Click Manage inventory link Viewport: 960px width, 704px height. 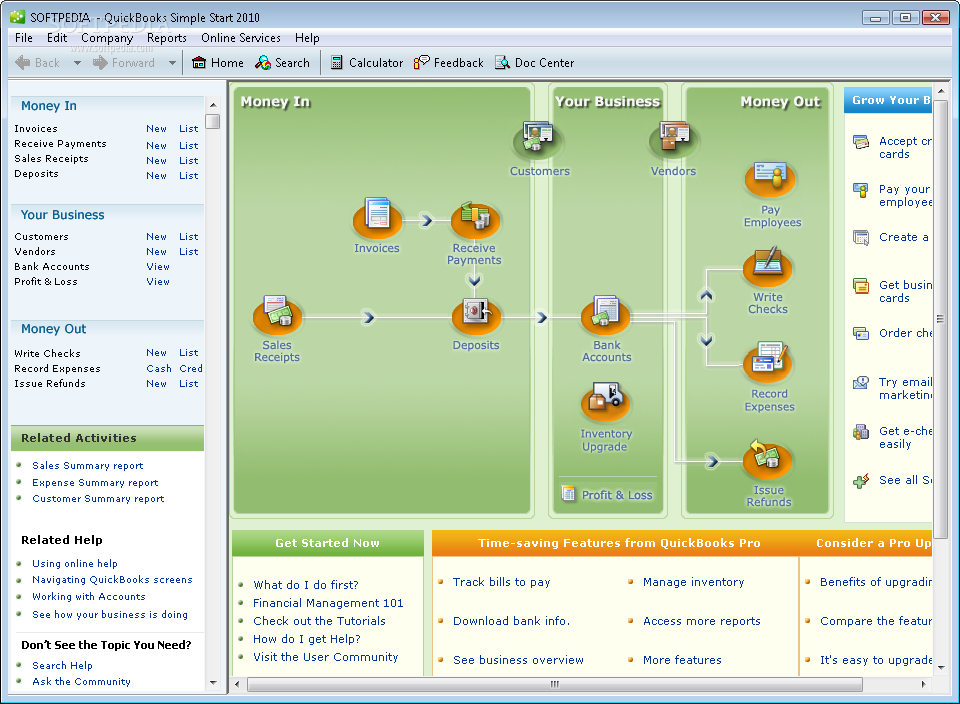694,582
